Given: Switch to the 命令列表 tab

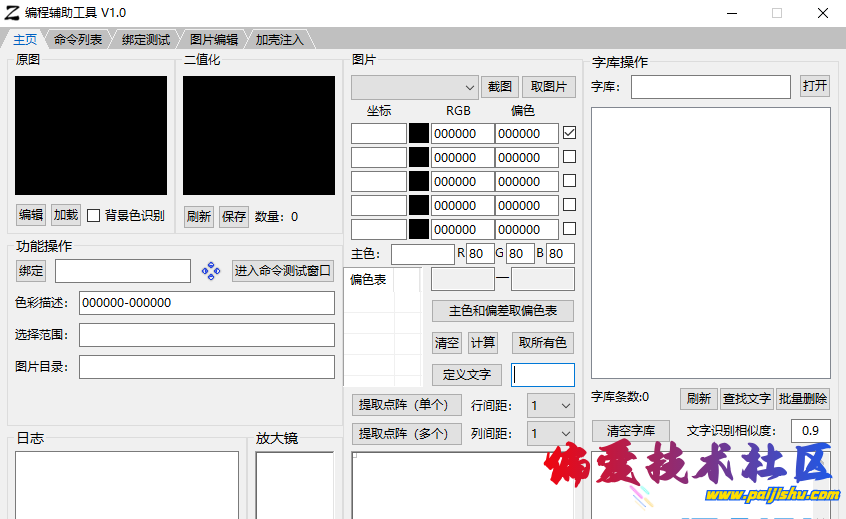Looking at the screenshot, I should pyautogui.click(x=78, y=40).
